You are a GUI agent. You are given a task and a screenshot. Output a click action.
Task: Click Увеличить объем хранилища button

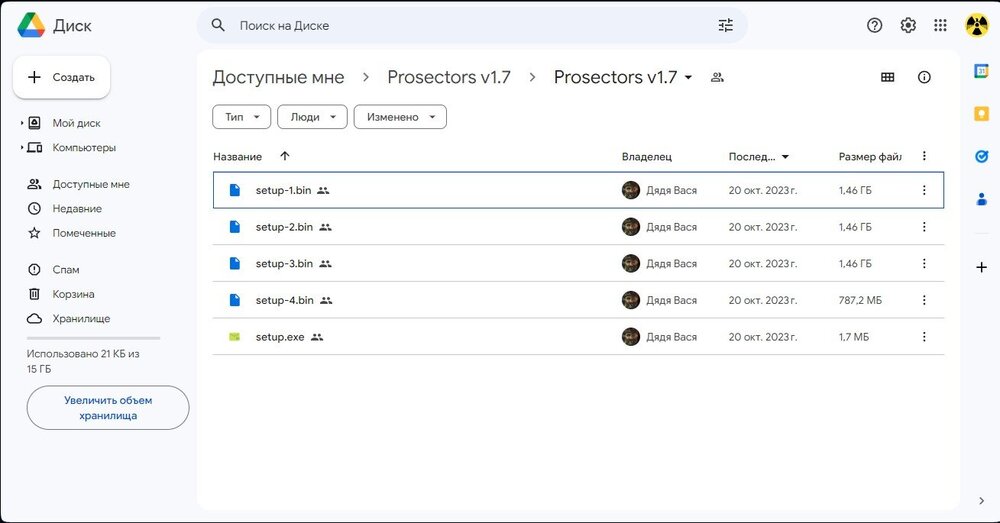pos(108,408)
